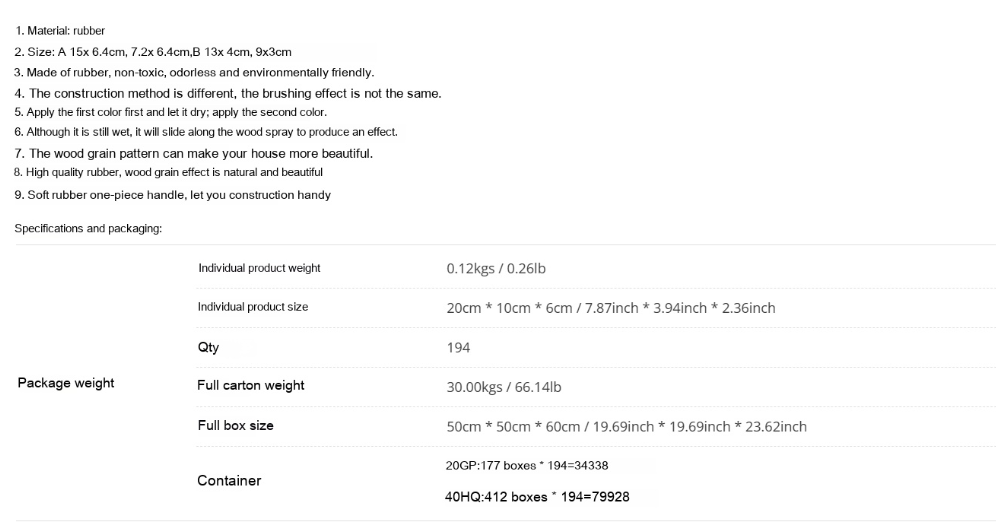Click the "Package weight" row header
Screen dimensions: 996x523
point(66,383)
